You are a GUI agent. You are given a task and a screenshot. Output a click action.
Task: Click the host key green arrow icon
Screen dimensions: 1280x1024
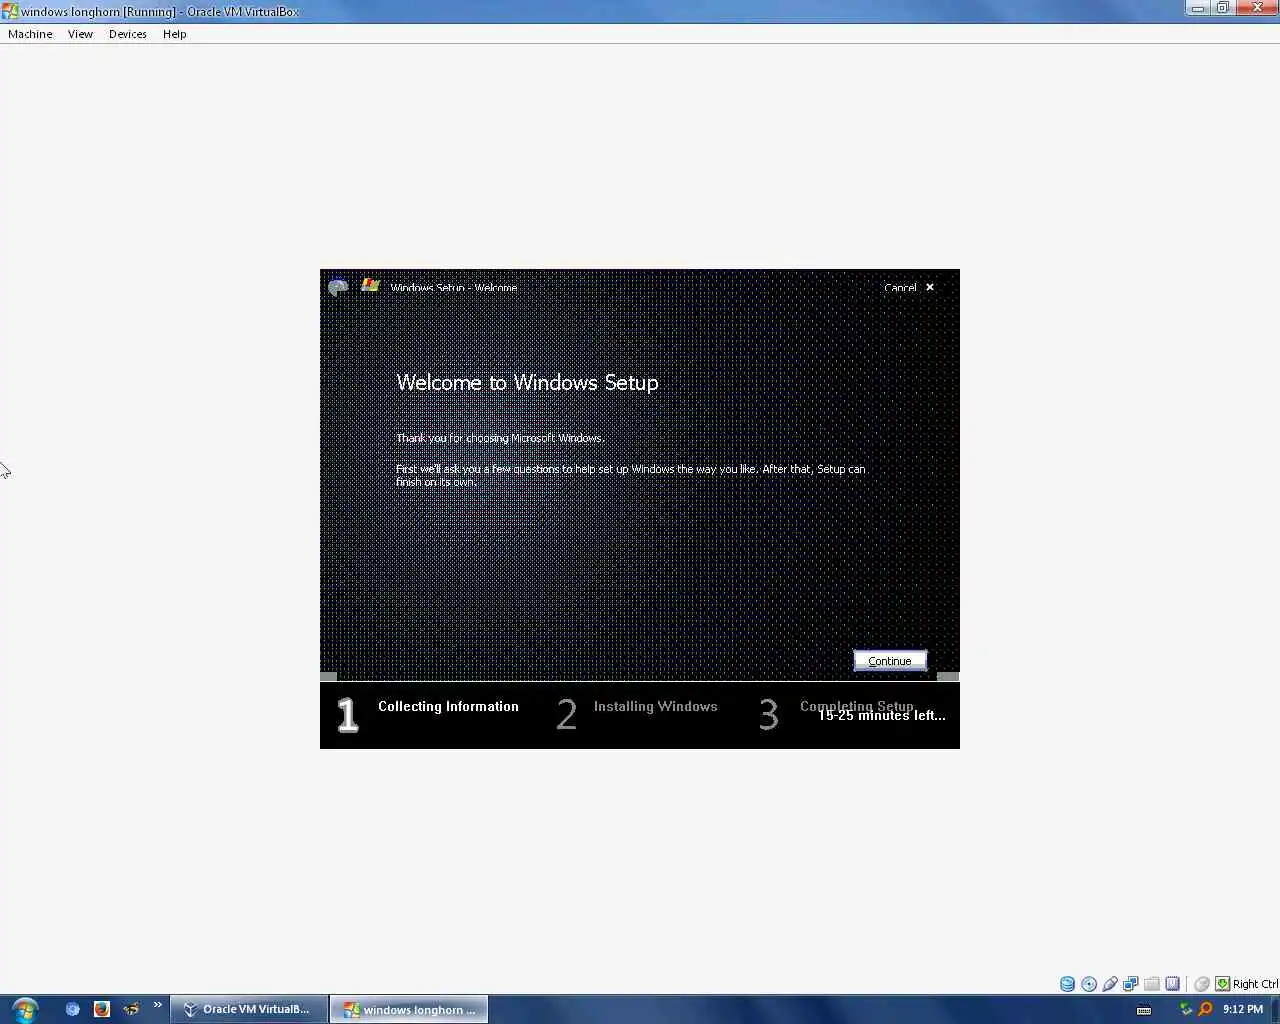1222,984
